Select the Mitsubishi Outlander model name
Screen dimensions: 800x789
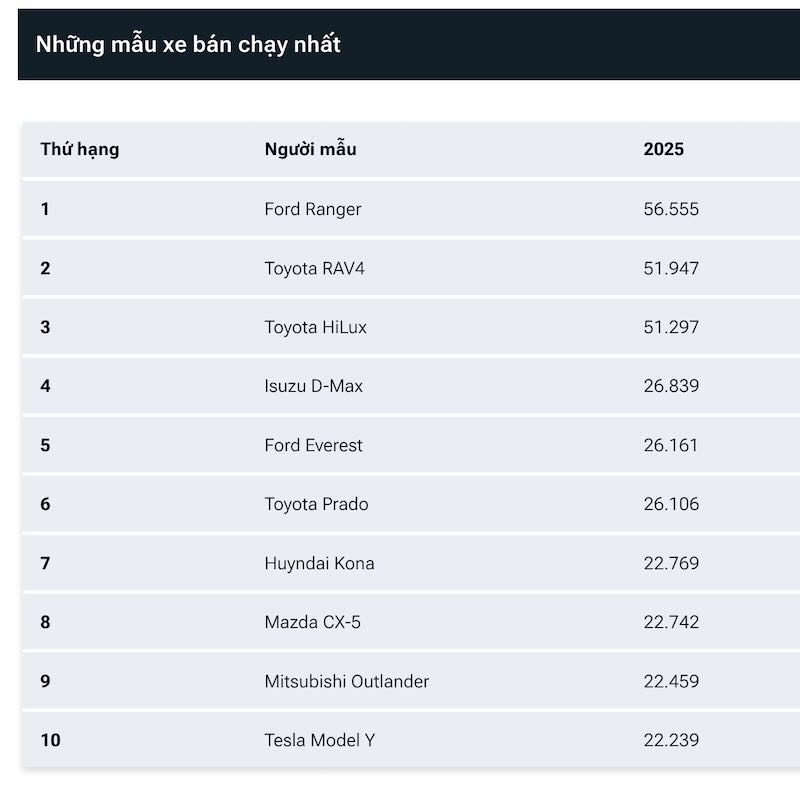point(346,681)
